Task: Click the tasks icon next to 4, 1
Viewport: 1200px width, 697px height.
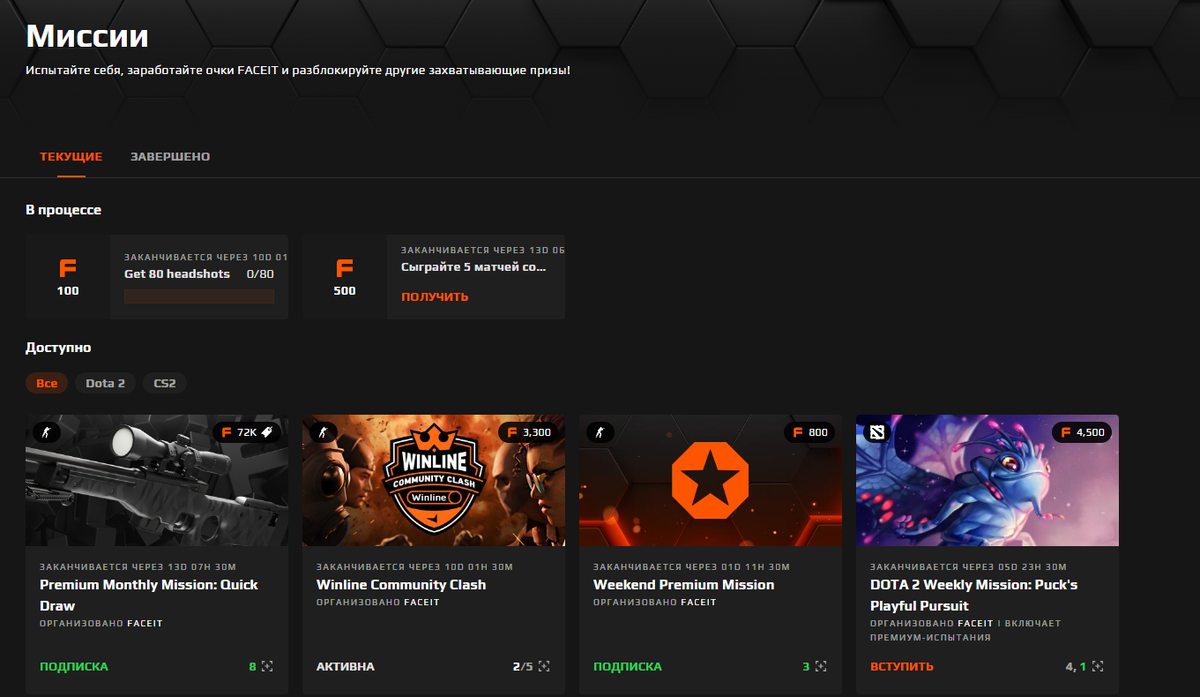Action: pos(1097,666)
